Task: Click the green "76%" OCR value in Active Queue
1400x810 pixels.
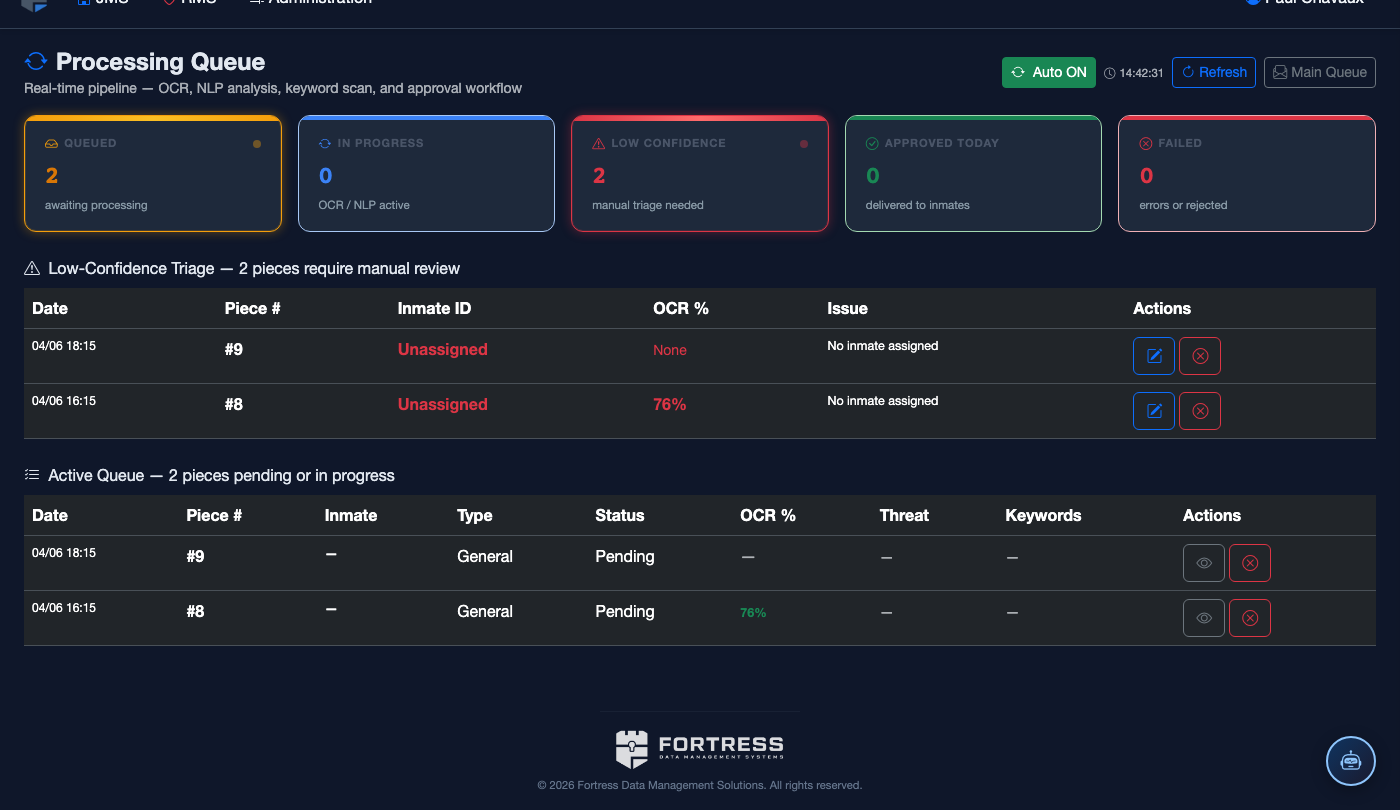Action: [753, 612]
